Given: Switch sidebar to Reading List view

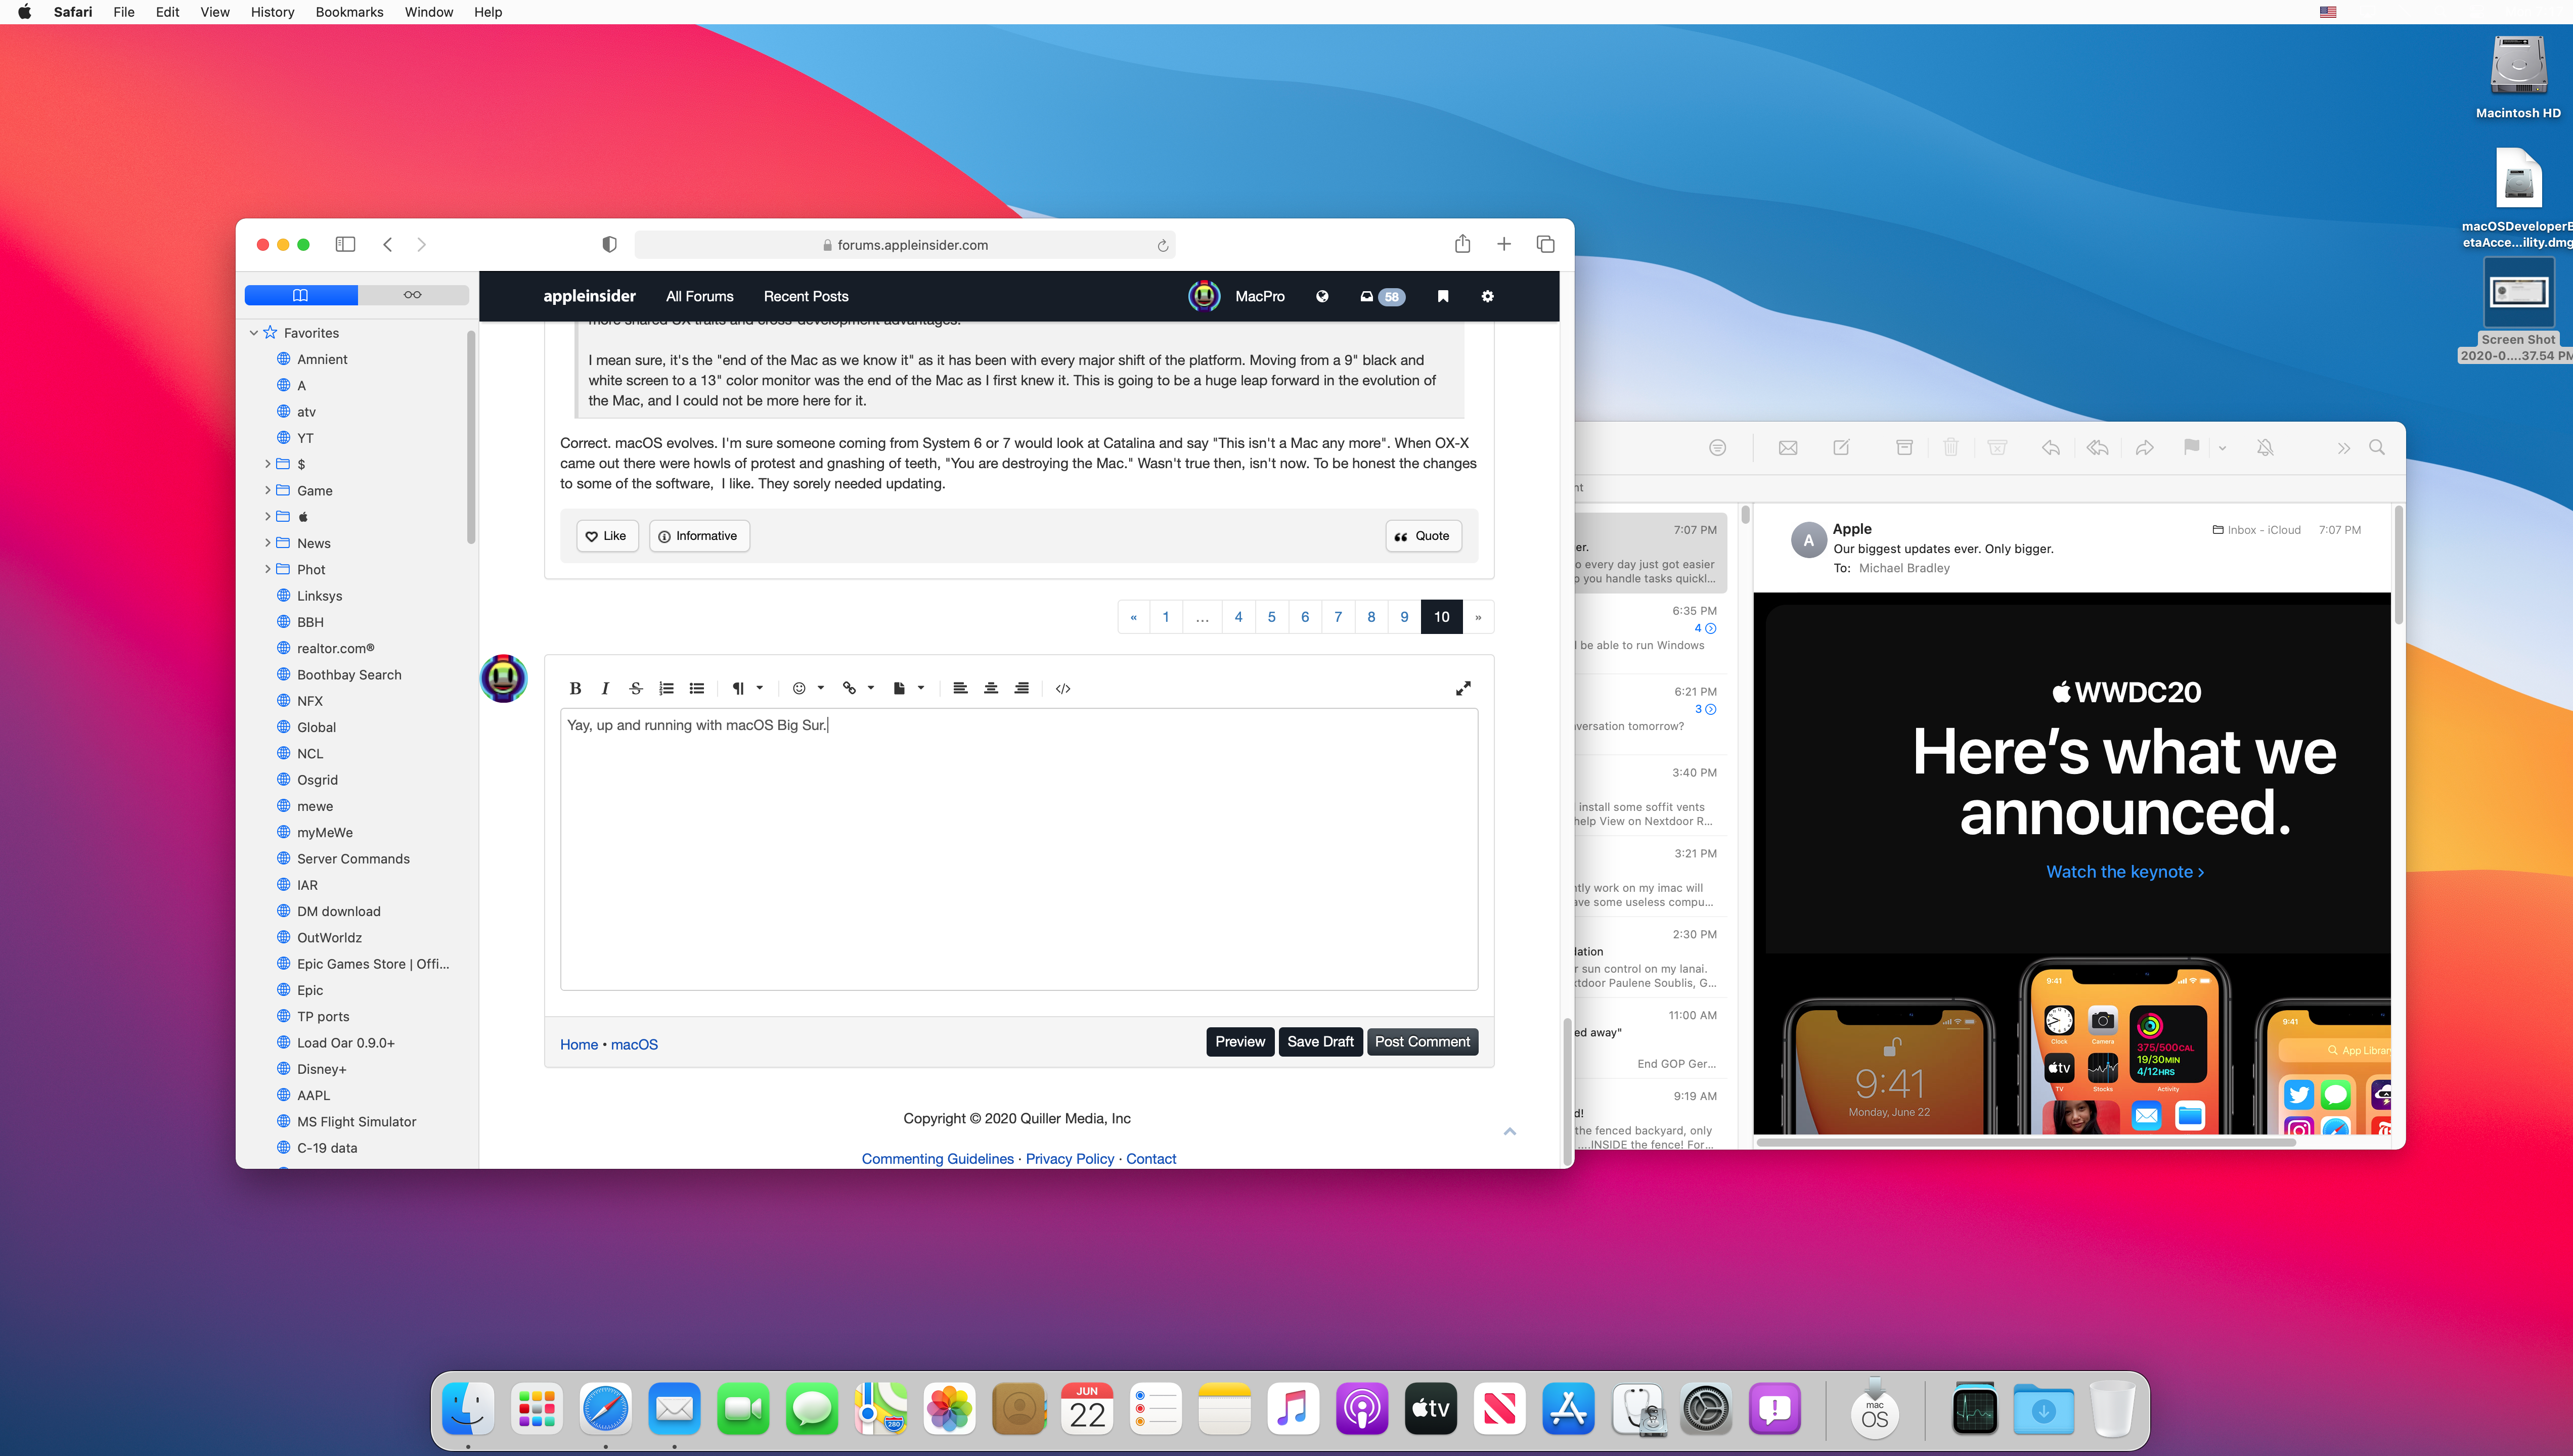Looking at the screenshot, I should point(413,295).
